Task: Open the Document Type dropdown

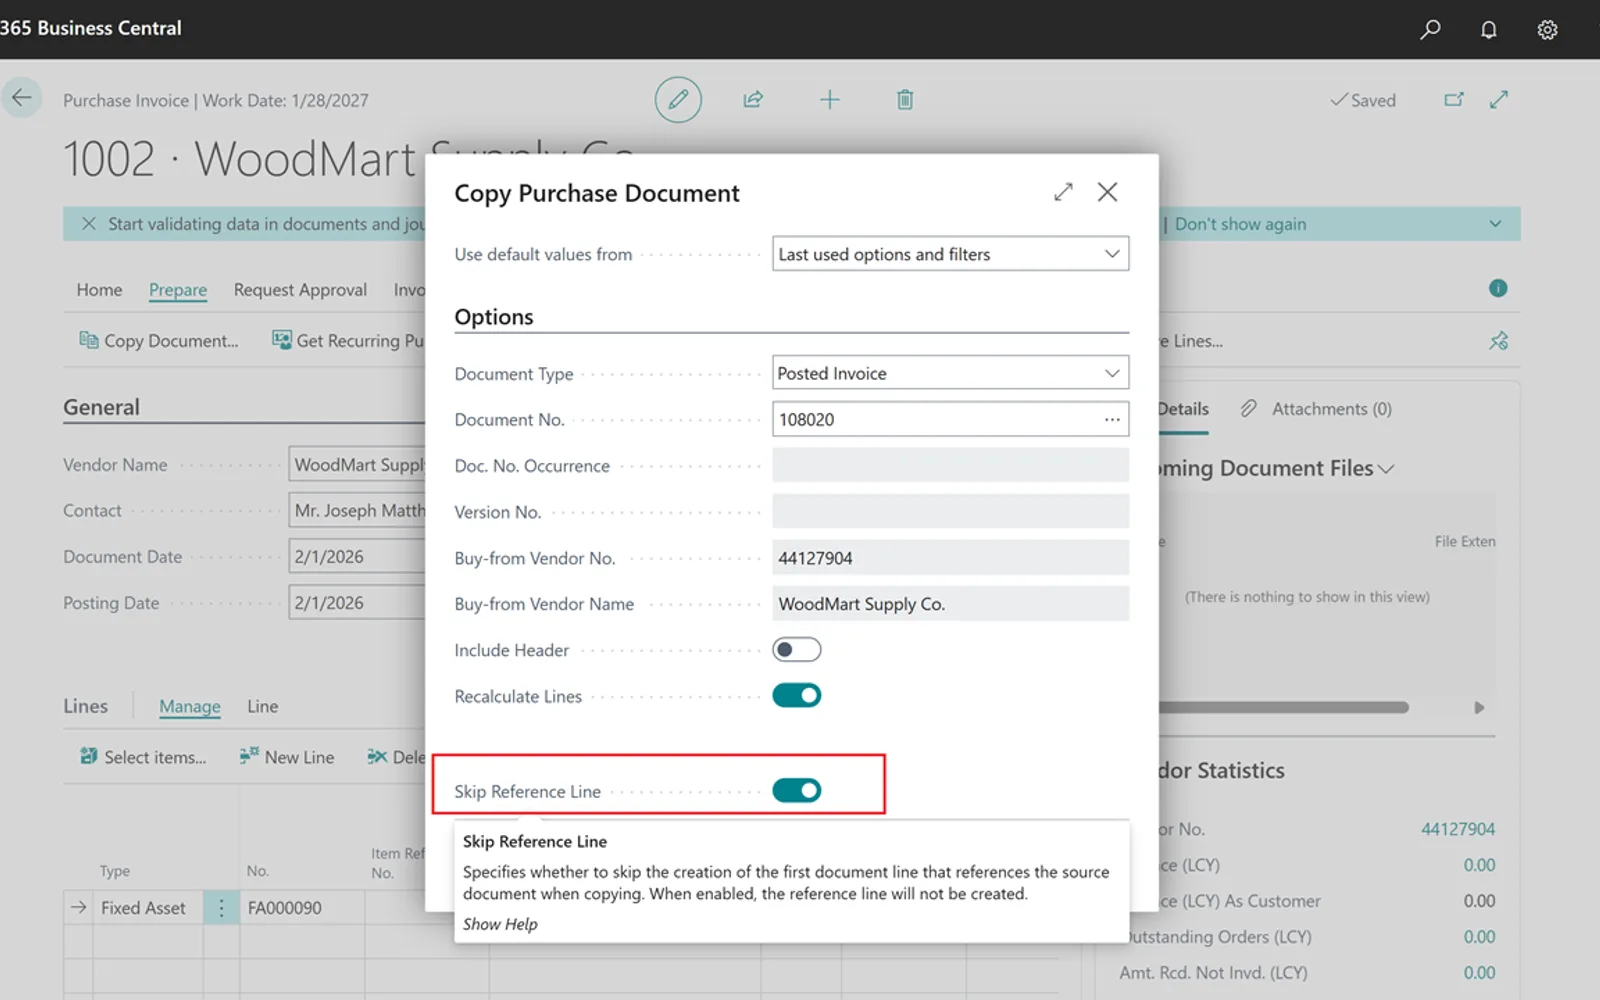Action: (950, 373)
